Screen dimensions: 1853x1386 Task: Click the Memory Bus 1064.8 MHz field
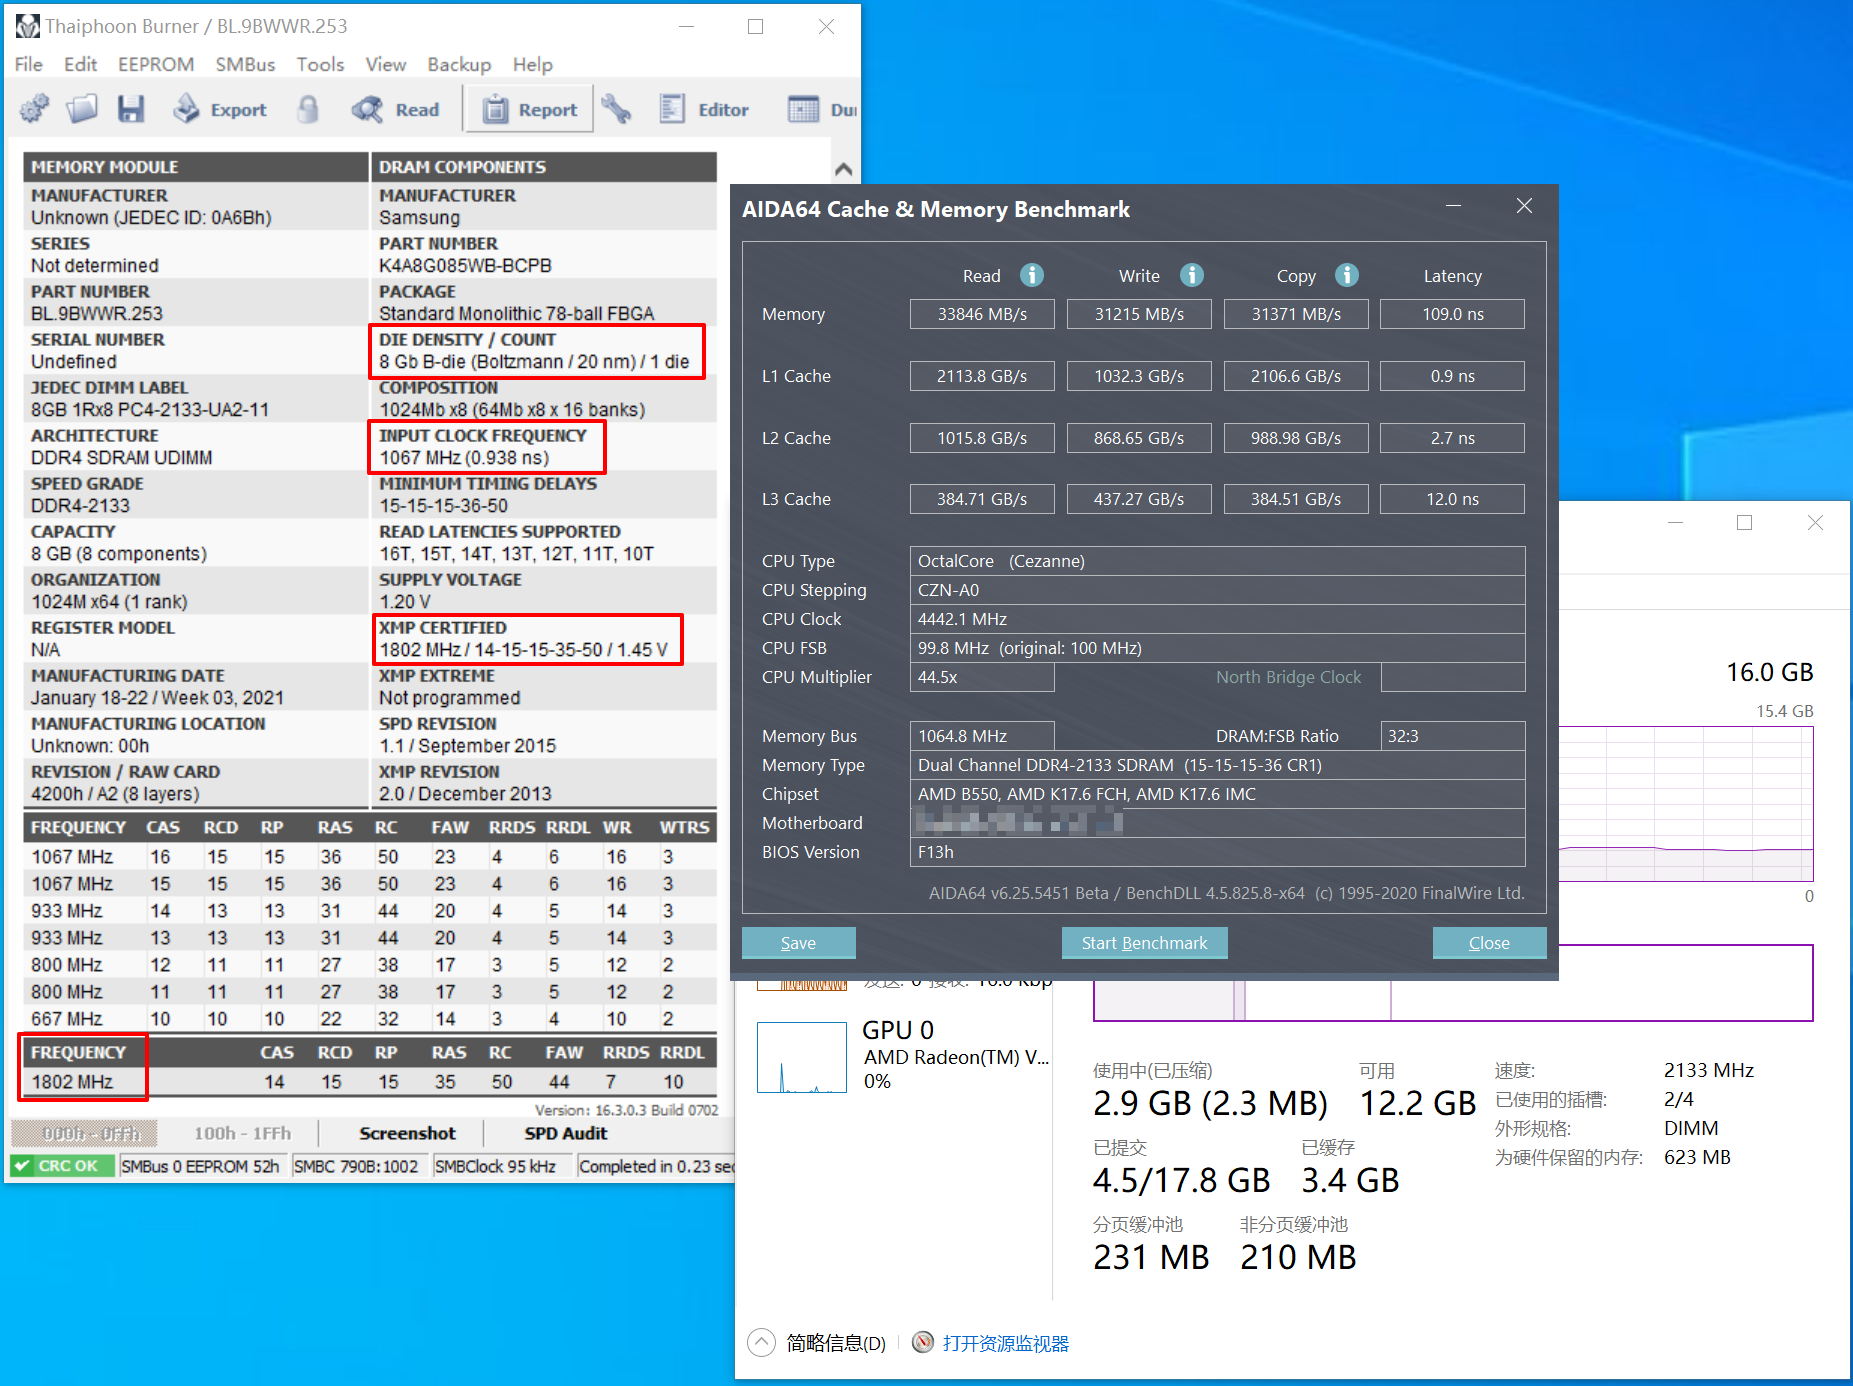(982, 736)
